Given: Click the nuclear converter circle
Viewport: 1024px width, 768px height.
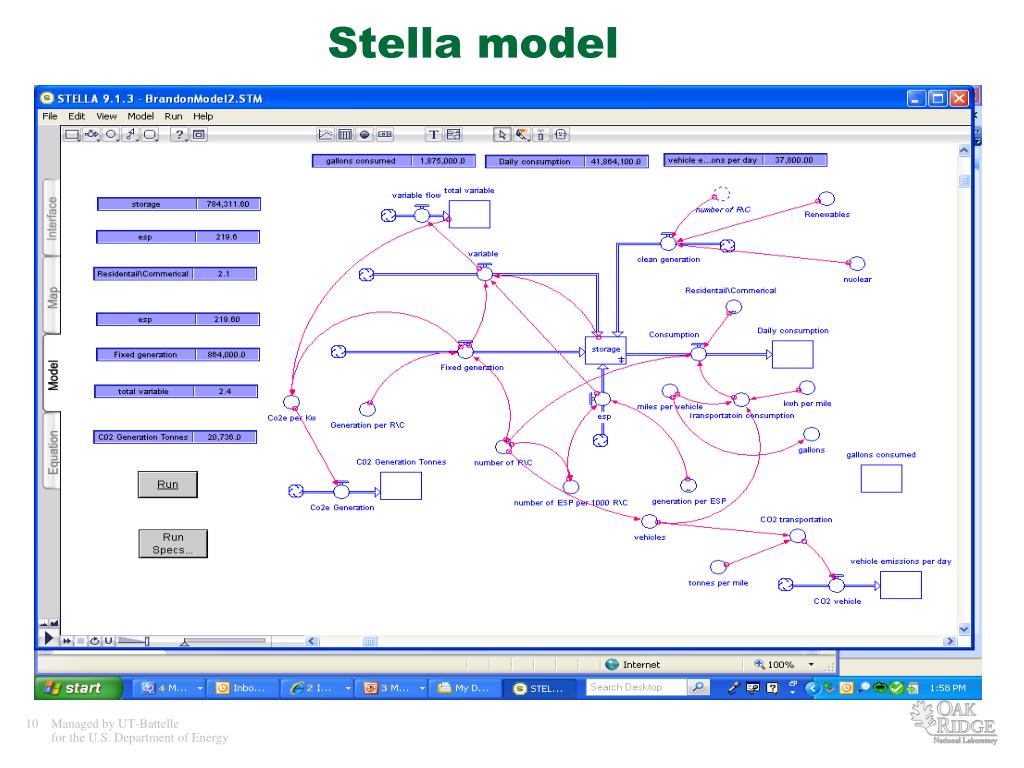Looking at the screenshot, I should (x=856, y=264).
